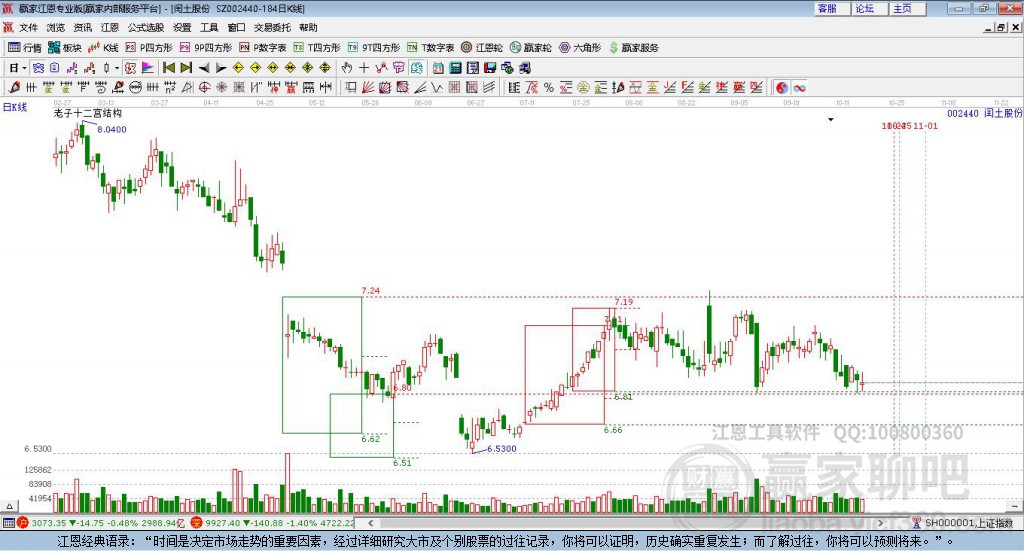The image size is (1024, 551).
Task: Click right arrow of horizontal chart scrollbar
Action: pyautogui.click(x=880, y=523)
